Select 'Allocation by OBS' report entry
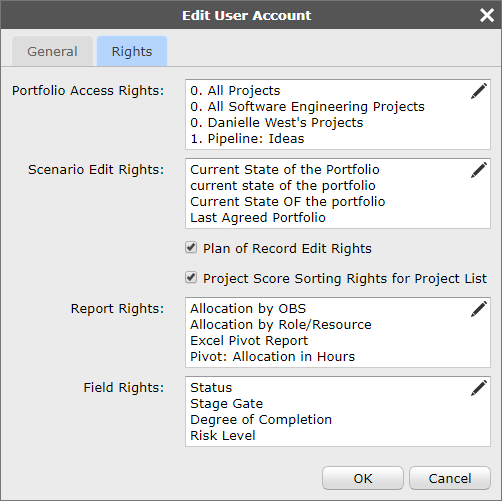Image resolution: width=502 pixels, height=501 pixels. 248,309
